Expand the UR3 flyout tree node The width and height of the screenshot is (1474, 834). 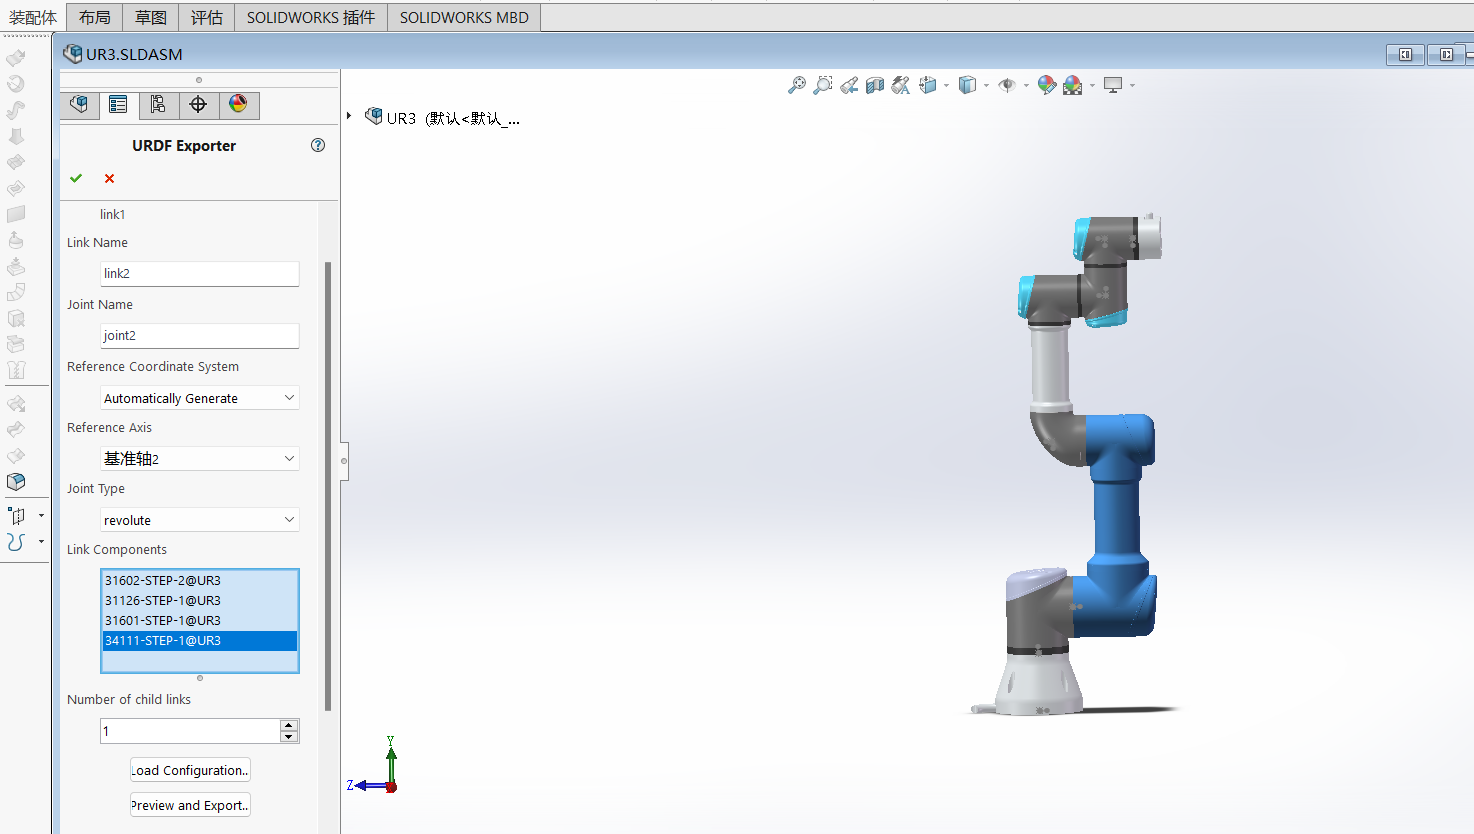pos(349,116)
